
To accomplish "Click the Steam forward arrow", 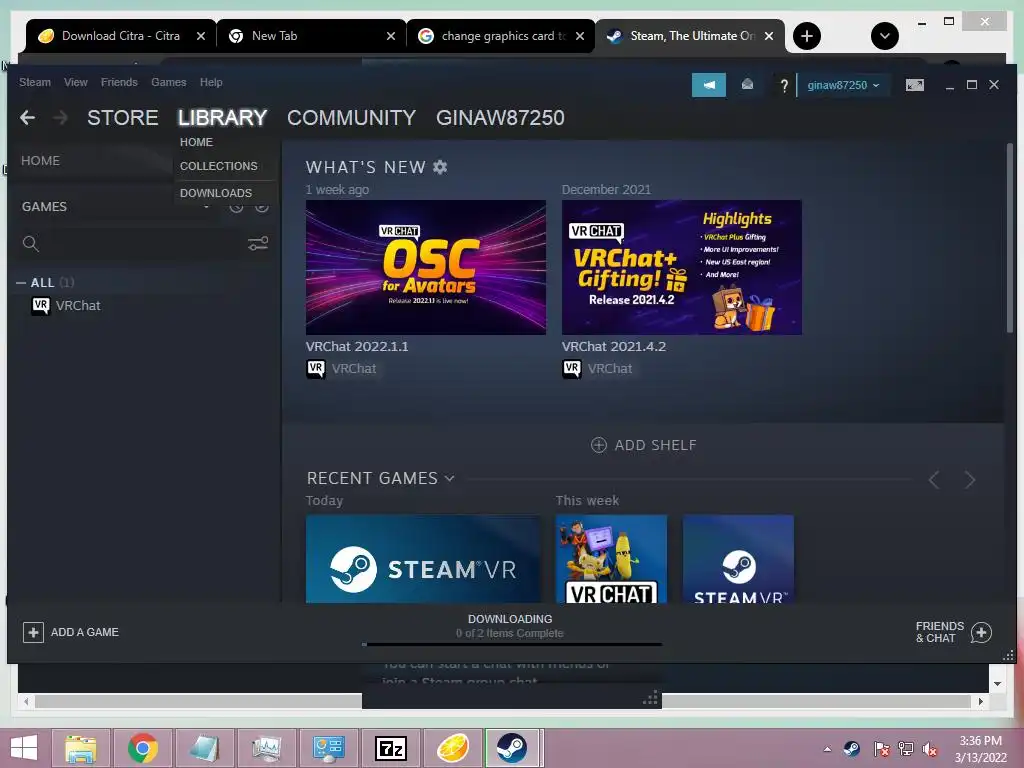I will click(x=60, y=118).
